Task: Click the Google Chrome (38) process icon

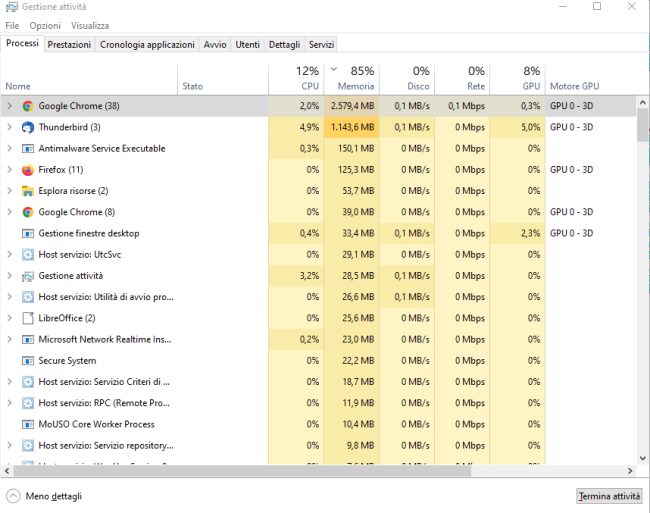Action: click(28, 106)
